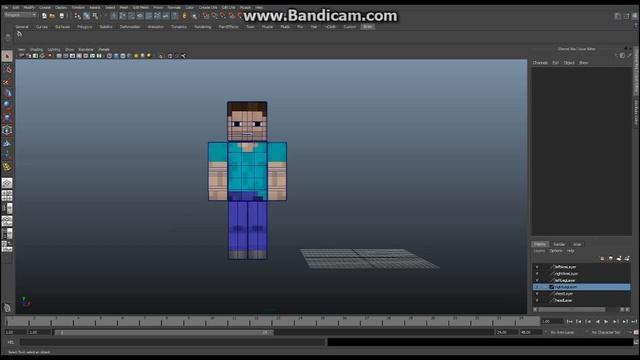Select the headLayer row
Viewport: 640px width, 360px height.
point(582,300)
